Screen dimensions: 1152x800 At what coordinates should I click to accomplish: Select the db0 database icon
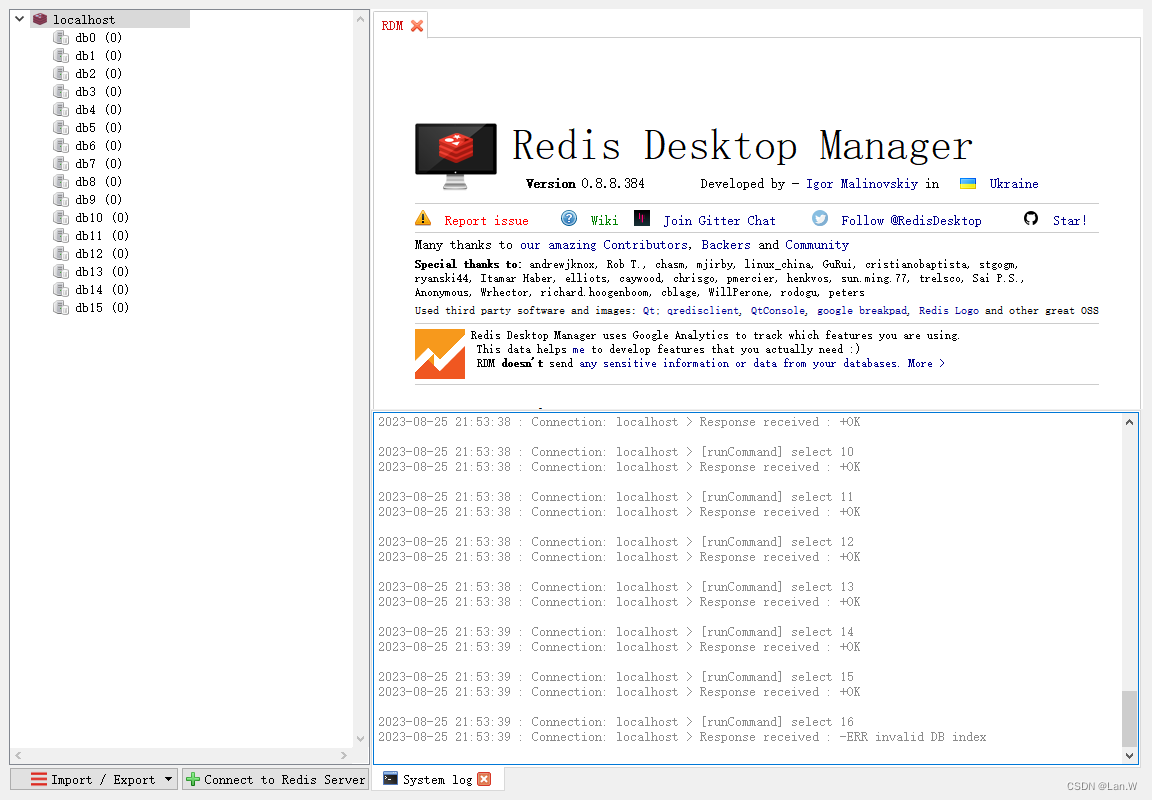(61, 37)
